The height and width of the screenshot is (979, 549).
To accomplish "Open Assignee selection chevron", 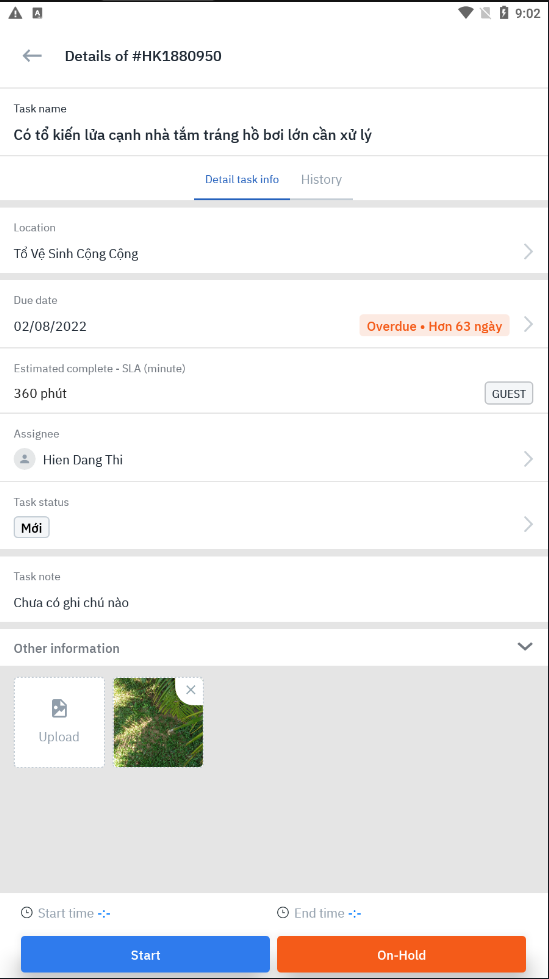I will [x=528, y=460].
